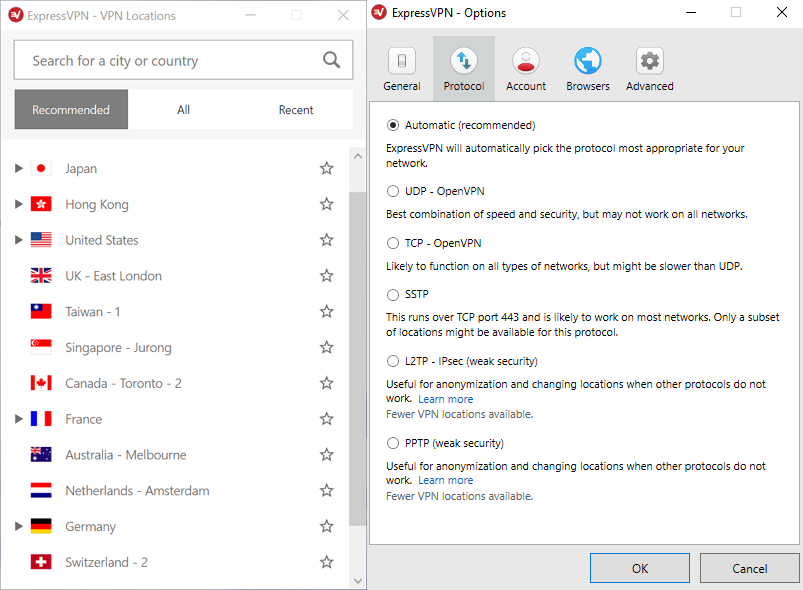The width and height of the screenshot is (803, 590).
Task: Select UK - East London location
Action: pos(175,276)
